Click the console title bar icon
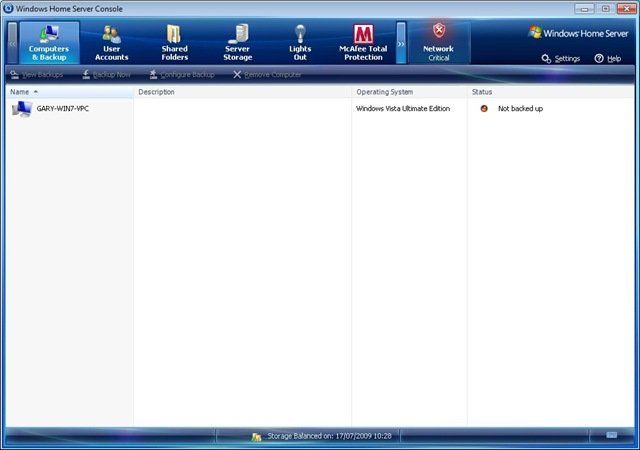 (7, 8)
